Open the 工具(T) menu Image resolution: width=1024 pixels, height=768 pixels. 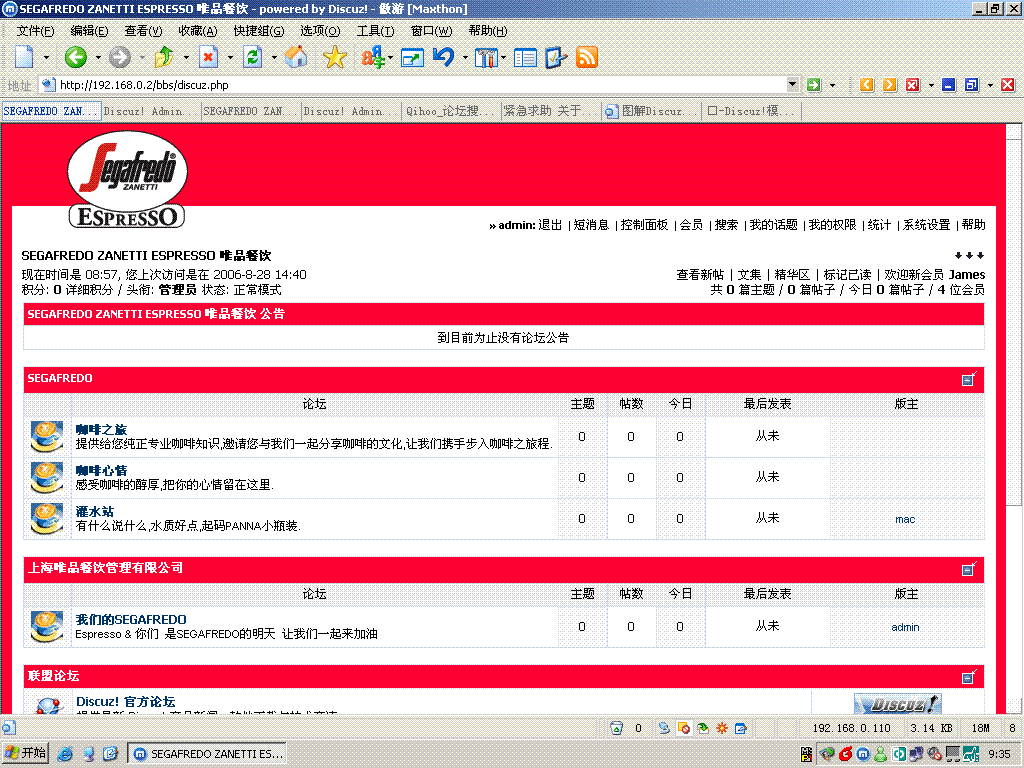click(x=376, y=31)
